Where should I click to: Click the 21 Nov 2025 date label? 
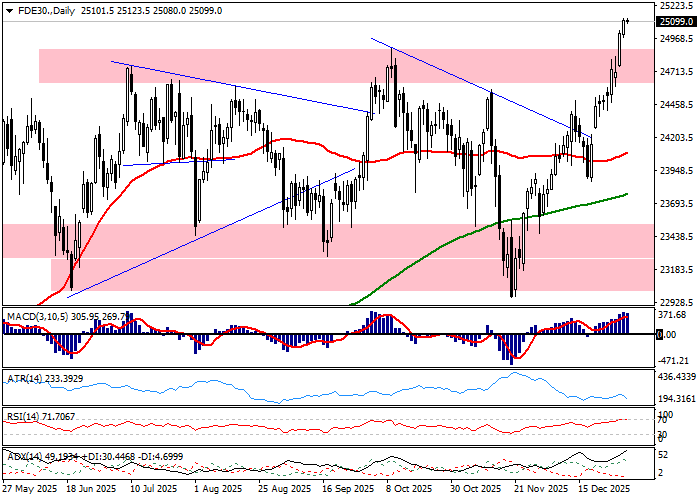pos(535,490)
